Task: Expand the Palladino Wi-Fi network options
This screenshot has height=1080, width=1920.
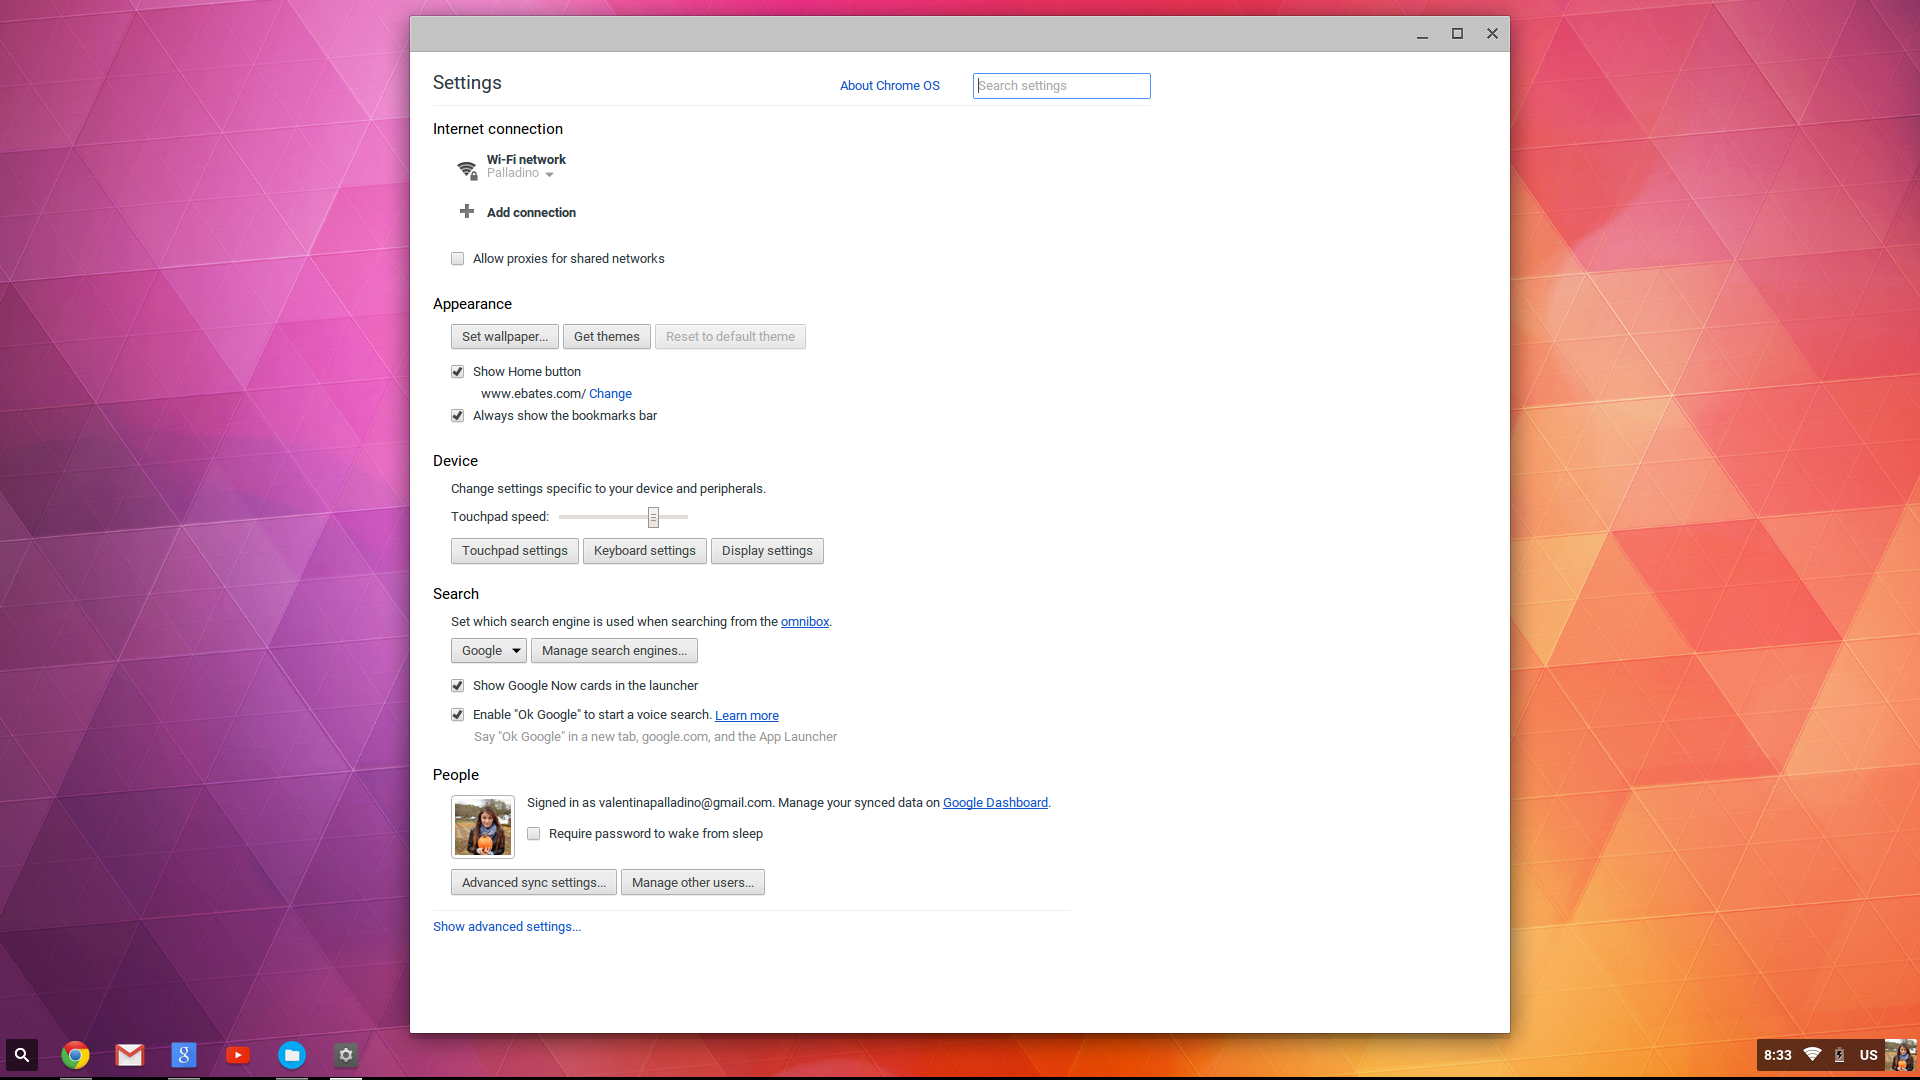Action: pos(550,174)
